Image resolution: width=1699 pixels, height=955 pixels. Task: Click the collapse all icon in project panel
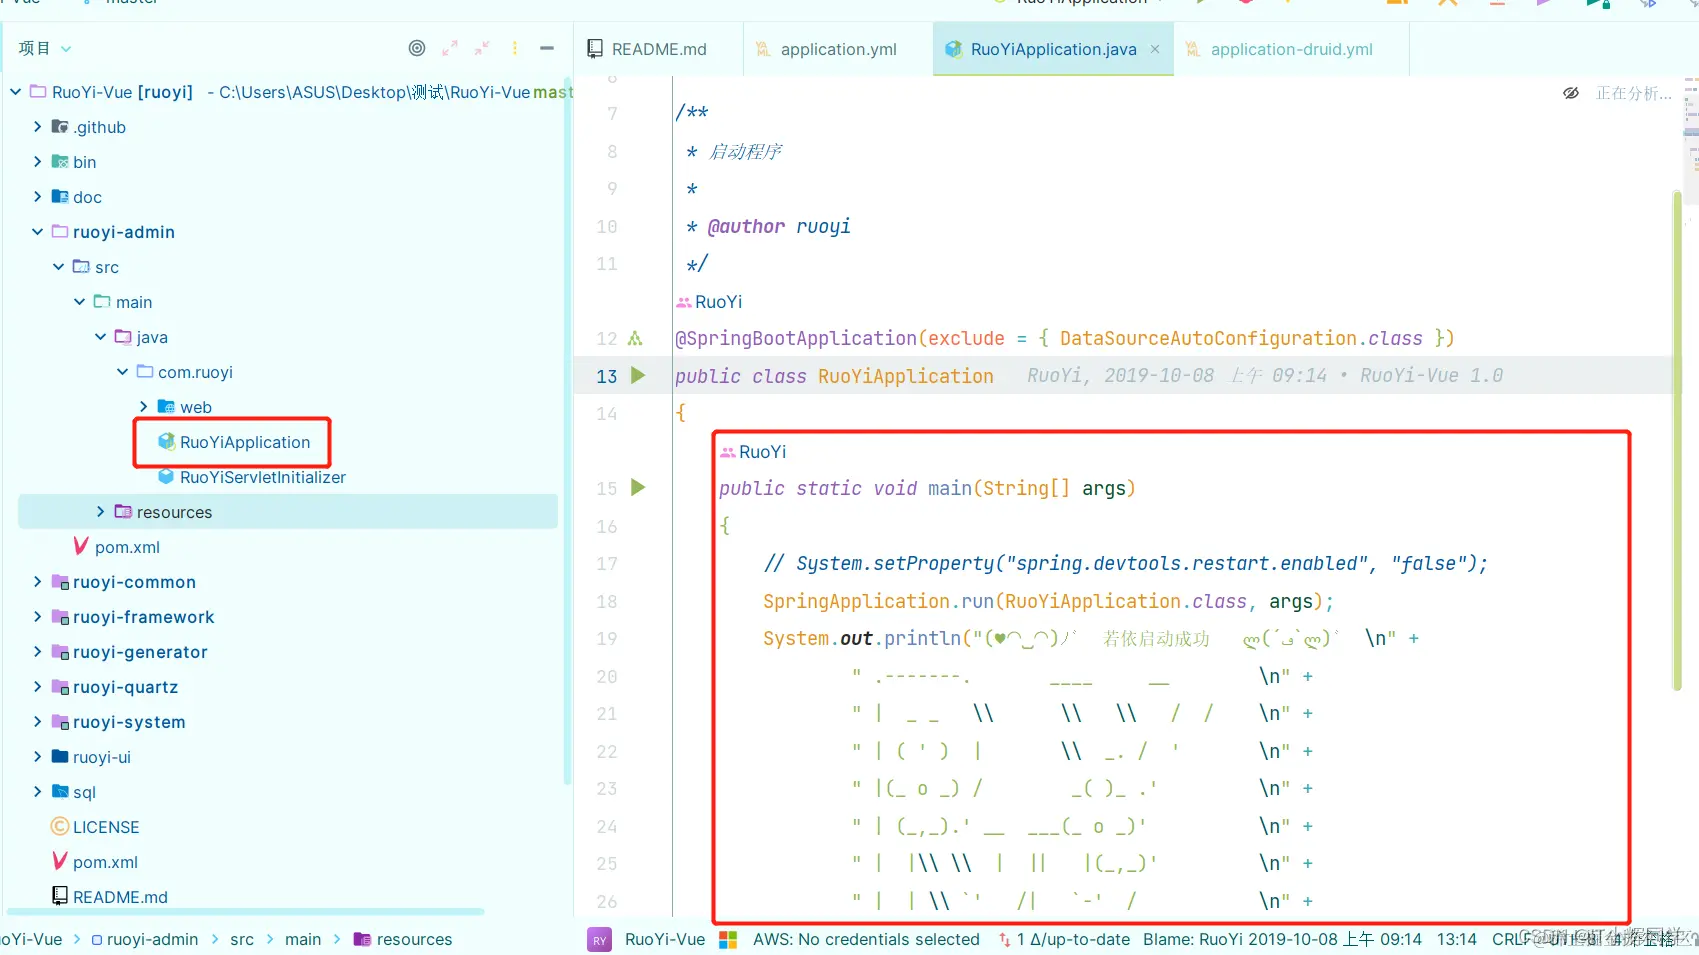[482, 48]
